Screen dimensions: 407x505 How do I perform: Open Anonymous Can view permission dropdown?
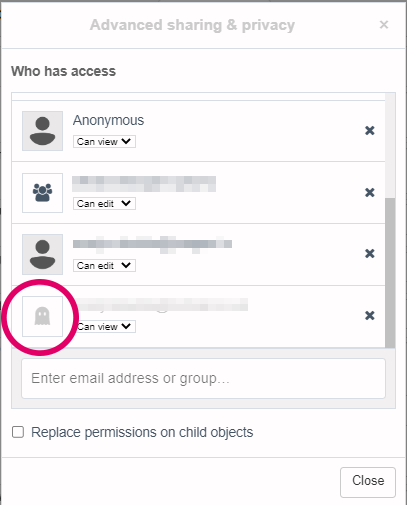tap(104, 142)
